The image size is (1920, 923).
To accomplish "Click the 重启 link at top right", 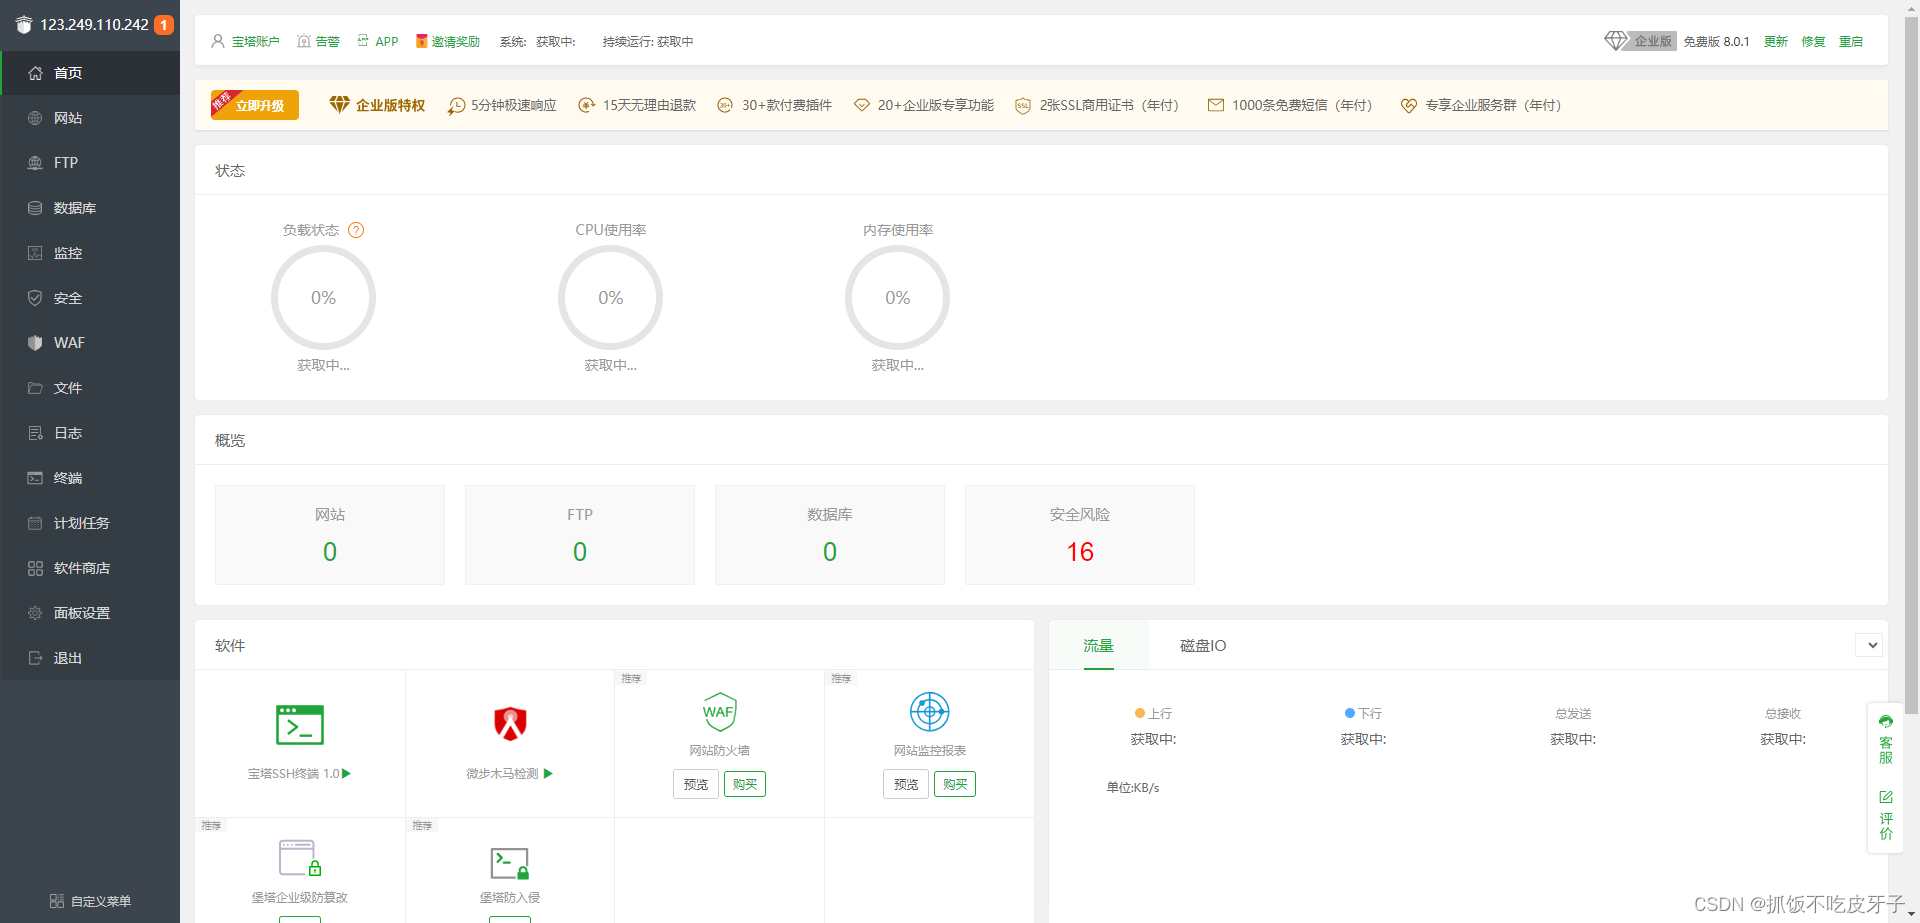I will coord(1851,41).
